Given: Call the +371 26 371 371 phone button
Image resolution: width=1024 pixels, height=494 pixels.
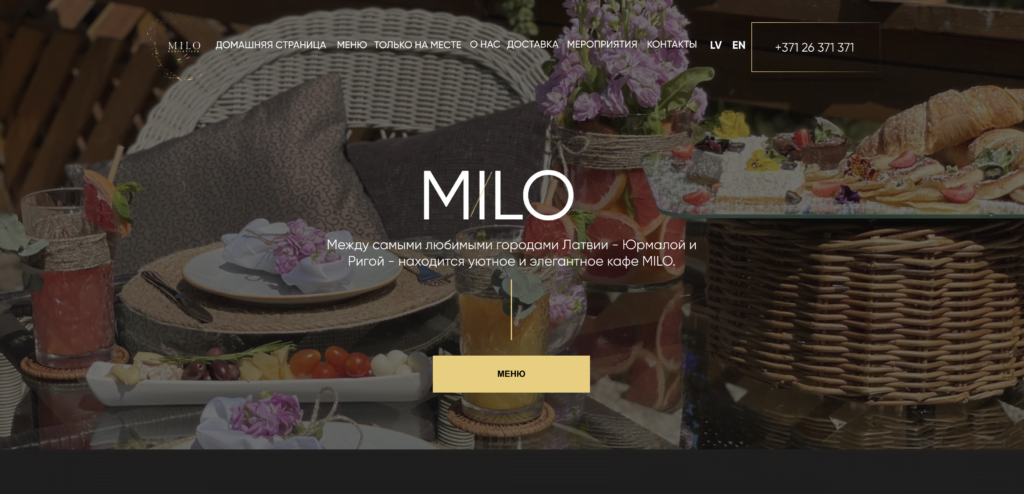Looking at the screenshot, I should point(814,47).
